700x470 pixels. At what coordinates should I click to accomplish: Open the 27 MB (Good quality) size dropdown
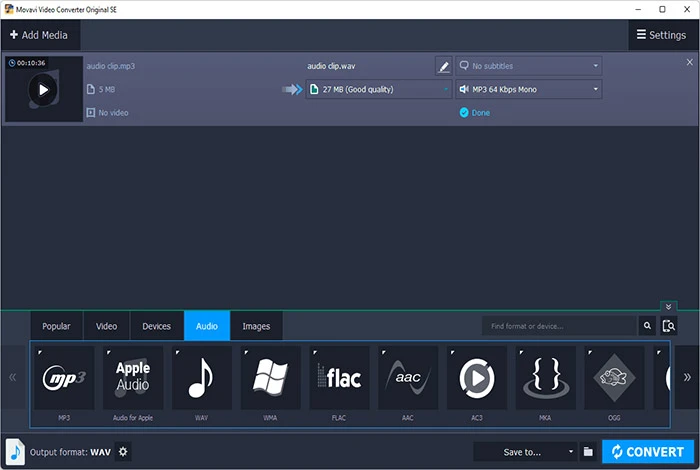tap(378, 89)
